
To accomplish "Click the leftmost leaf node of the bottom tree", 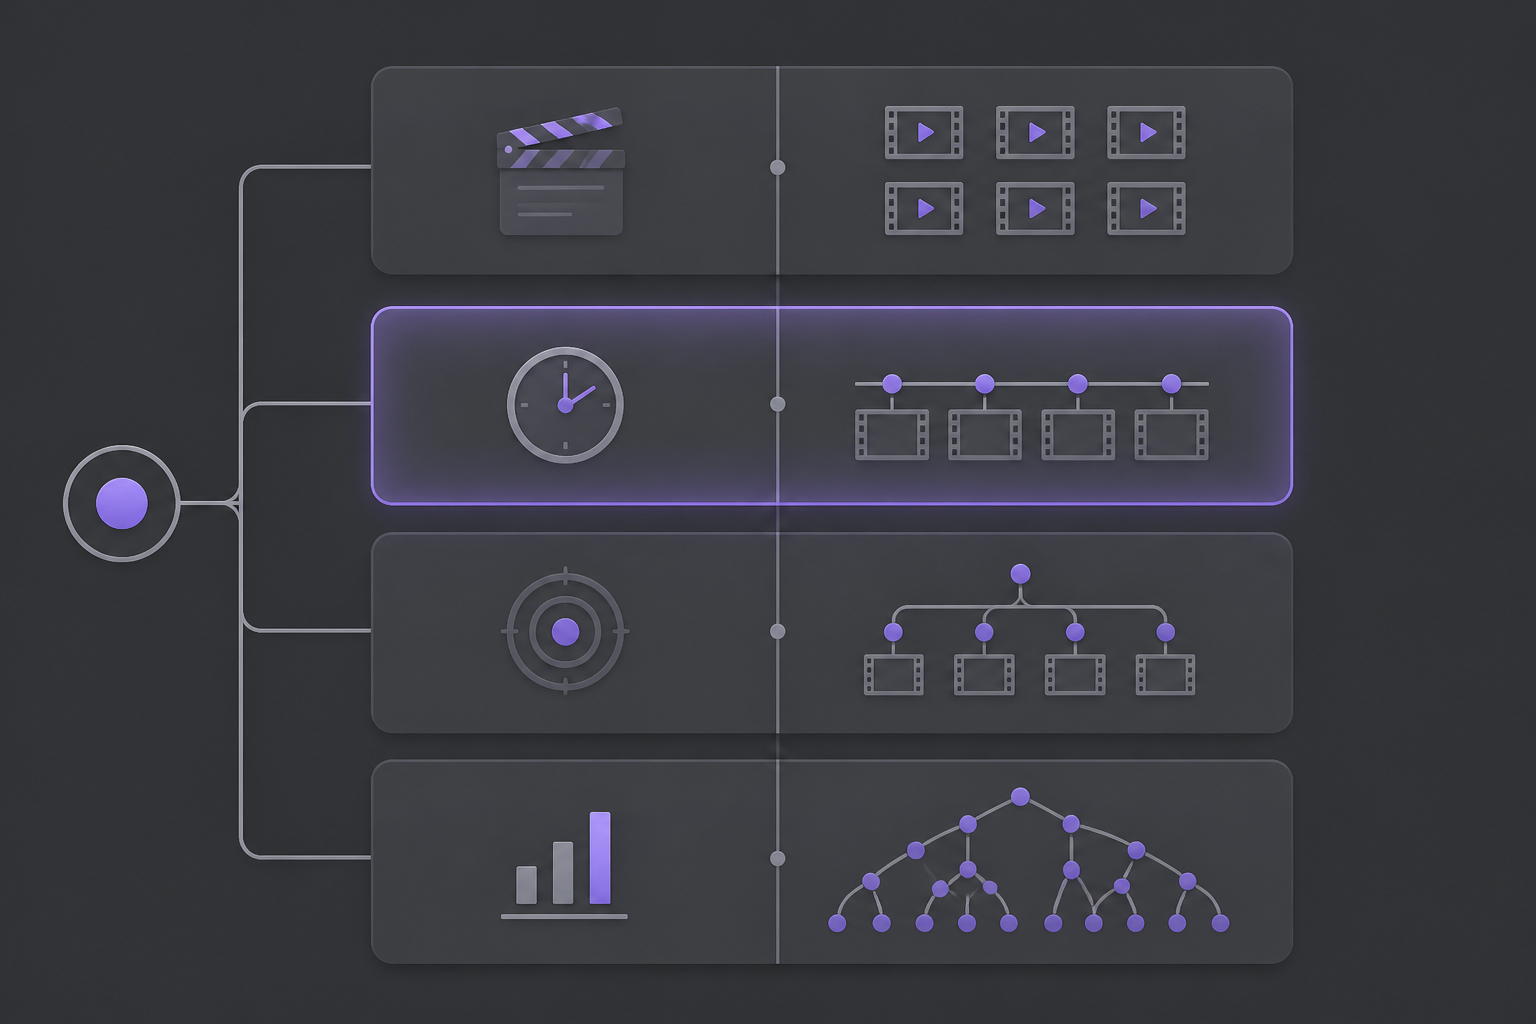I will (837, 923).
